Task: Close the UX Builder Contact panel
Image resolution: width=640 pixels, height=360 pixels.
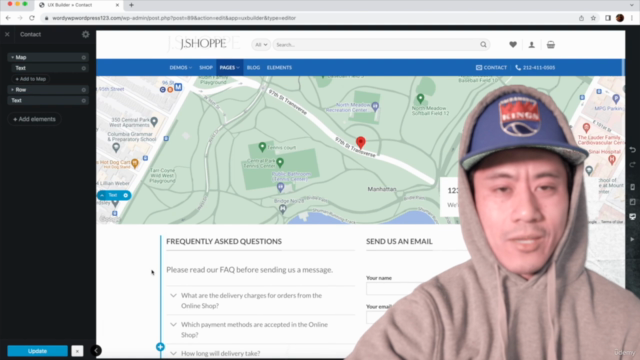Action: [7, 34]
